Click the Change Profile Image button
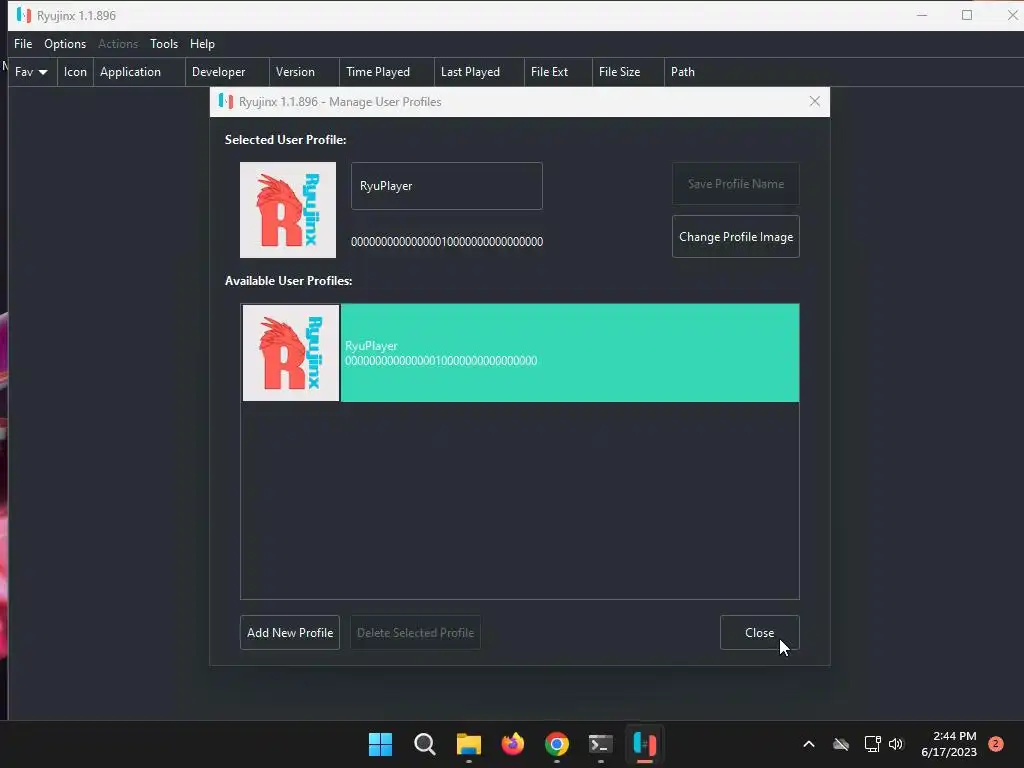Image resolution: width=1024 pixels, height=768 pixels. pos(736,237)
